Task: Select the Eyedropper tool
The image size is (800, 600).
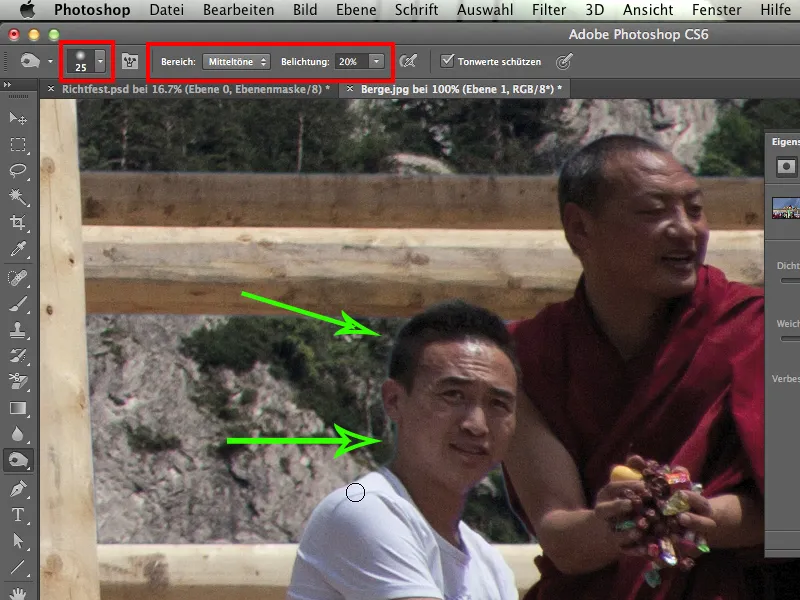Action: (x=18, y=249)
